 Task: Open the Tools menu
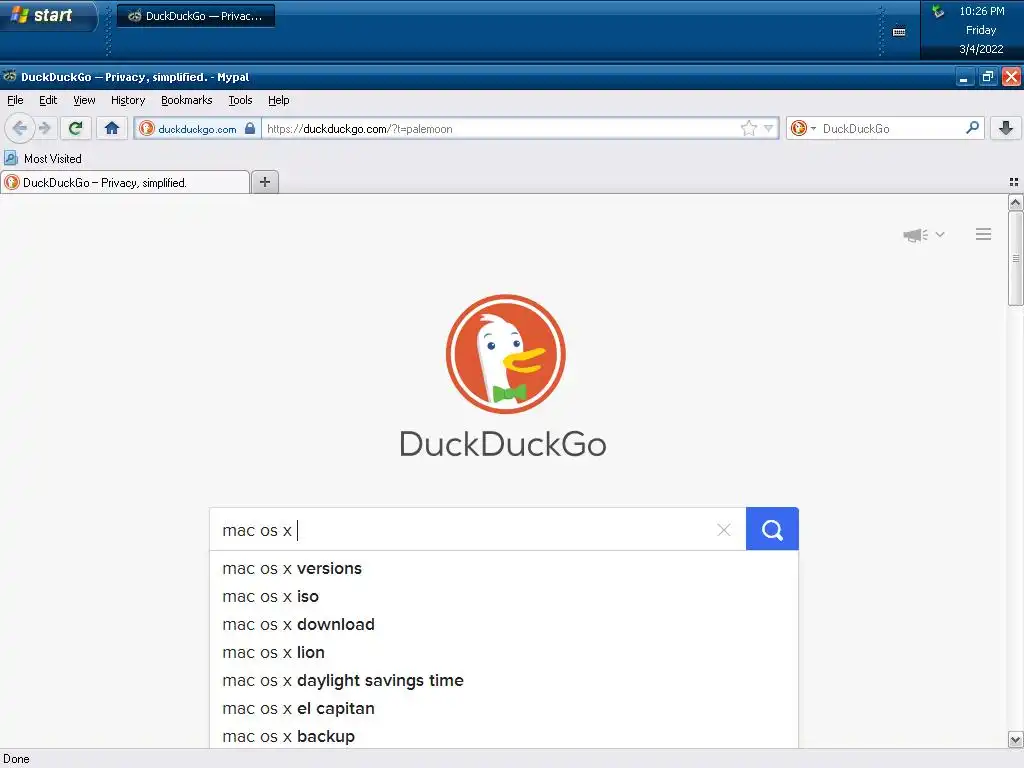point(240,100)
